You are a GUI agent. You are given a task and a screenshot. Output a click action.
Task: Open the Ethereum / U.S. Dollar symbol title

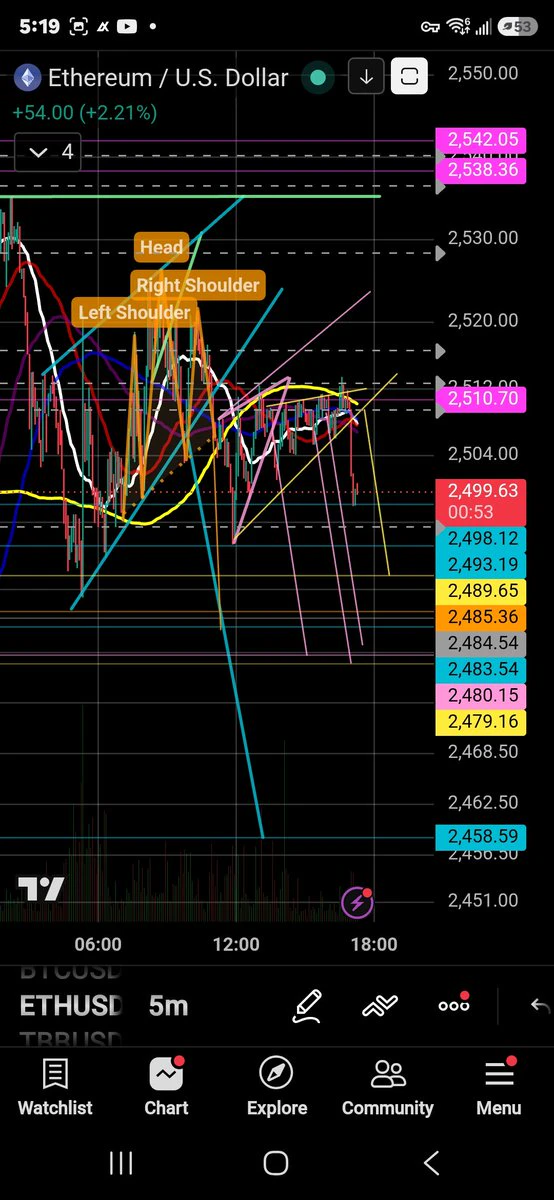pyautogui.click(x=168, y=77)
